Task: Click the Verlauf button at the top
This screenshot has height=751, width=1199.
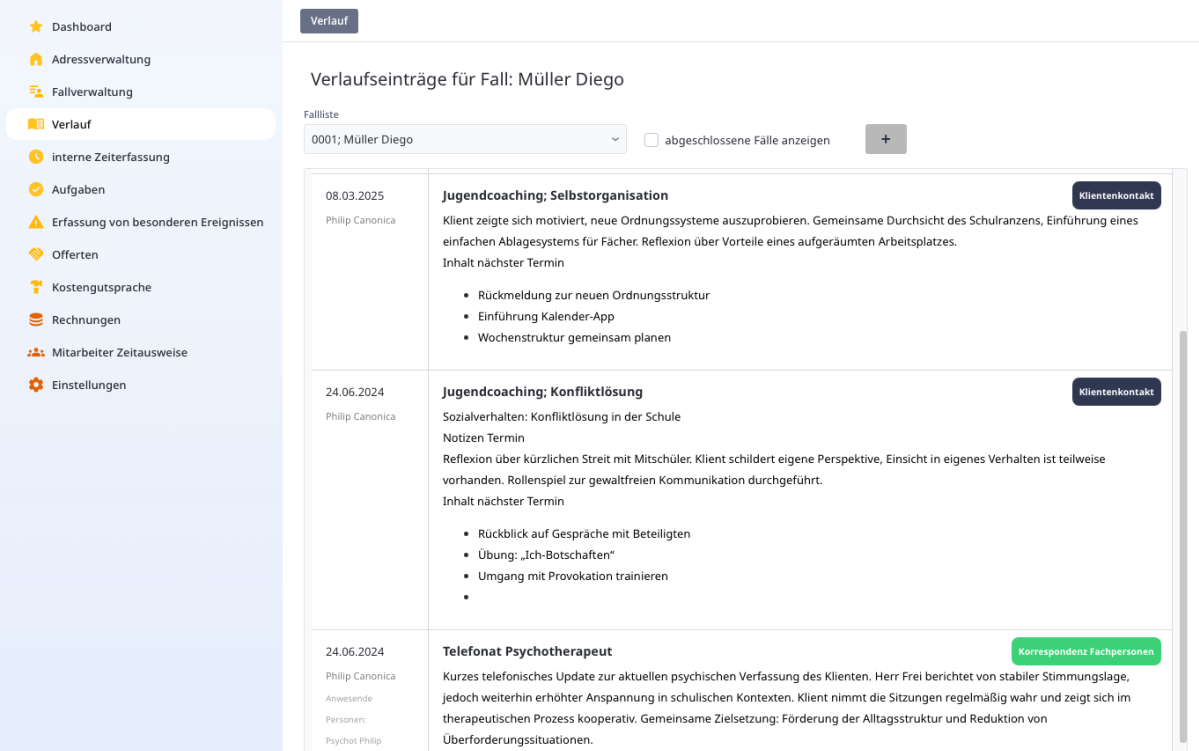Action: pyautogui.click(x=329, y=21)
